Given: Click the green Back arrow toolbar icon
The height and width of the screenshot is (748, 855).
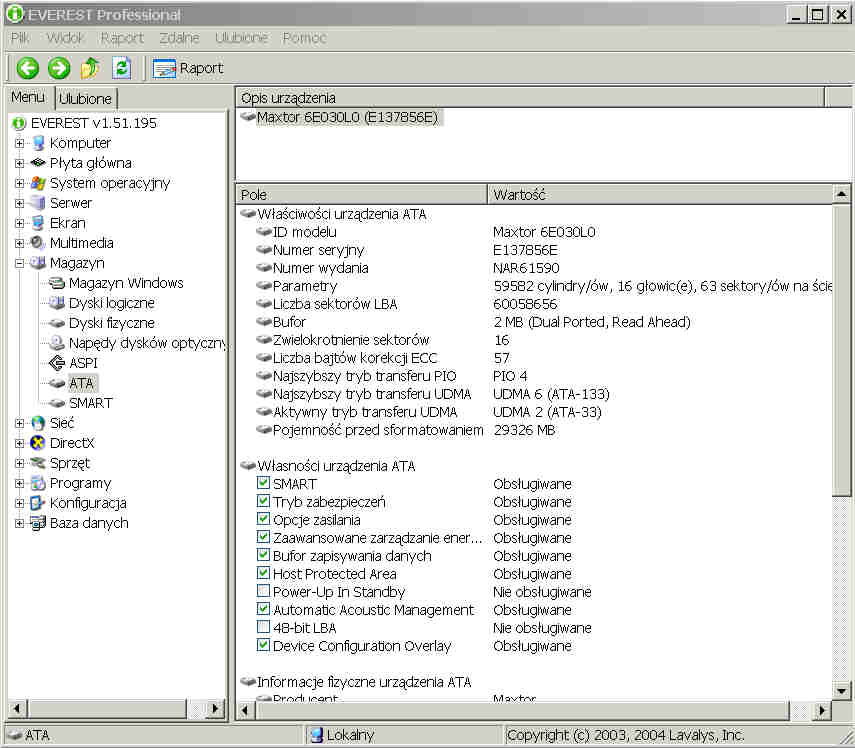Looking at the screenshot, I should [x=28, y=68].
